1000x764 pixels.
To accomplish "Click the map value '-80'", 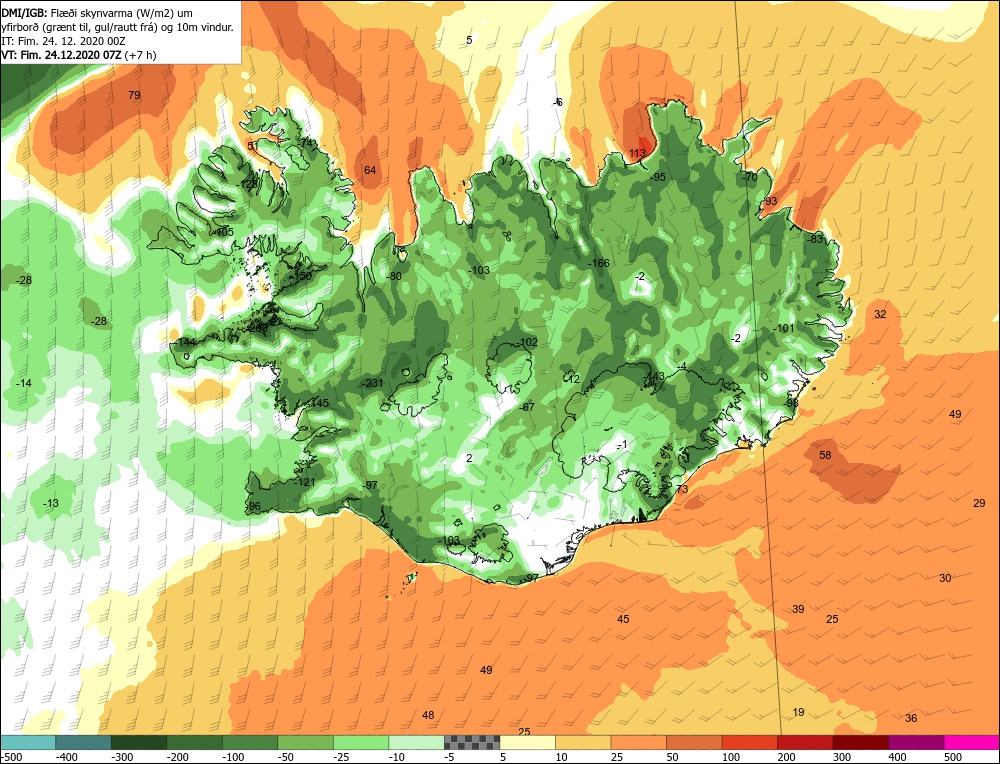I will coord(394,276).
